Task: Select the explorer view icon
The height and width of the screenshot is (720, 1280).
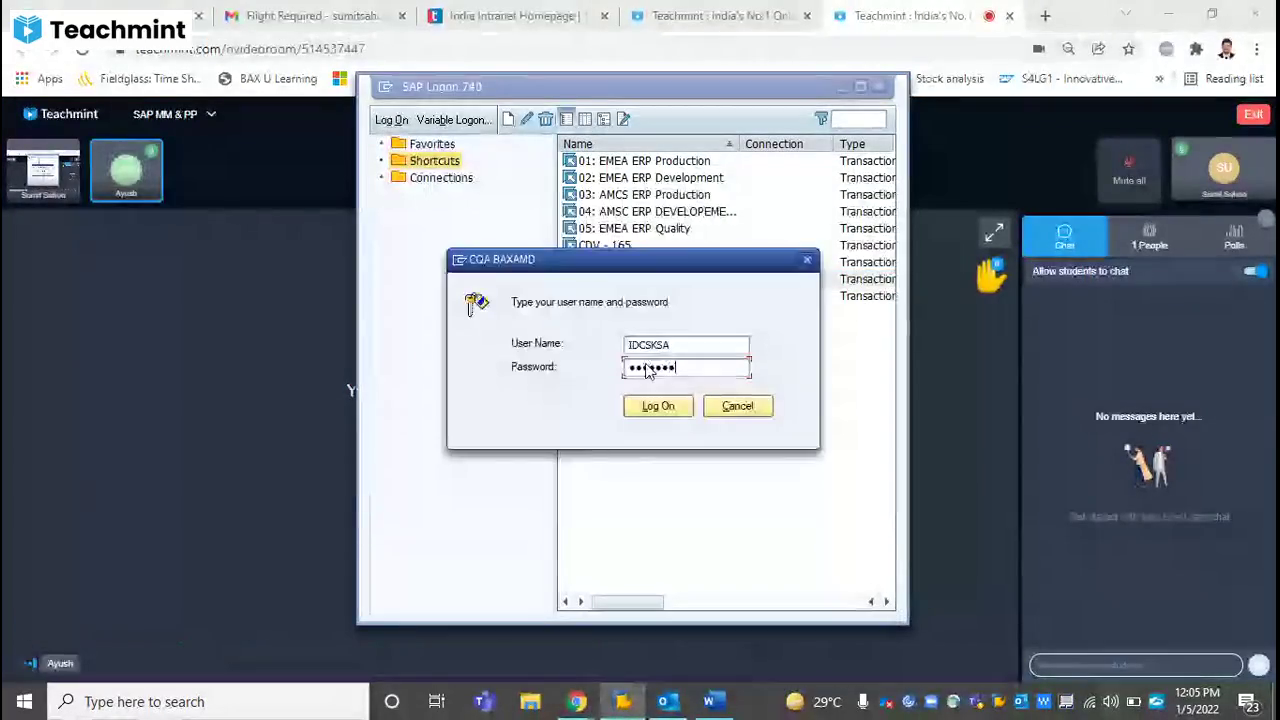Action: 566,120
